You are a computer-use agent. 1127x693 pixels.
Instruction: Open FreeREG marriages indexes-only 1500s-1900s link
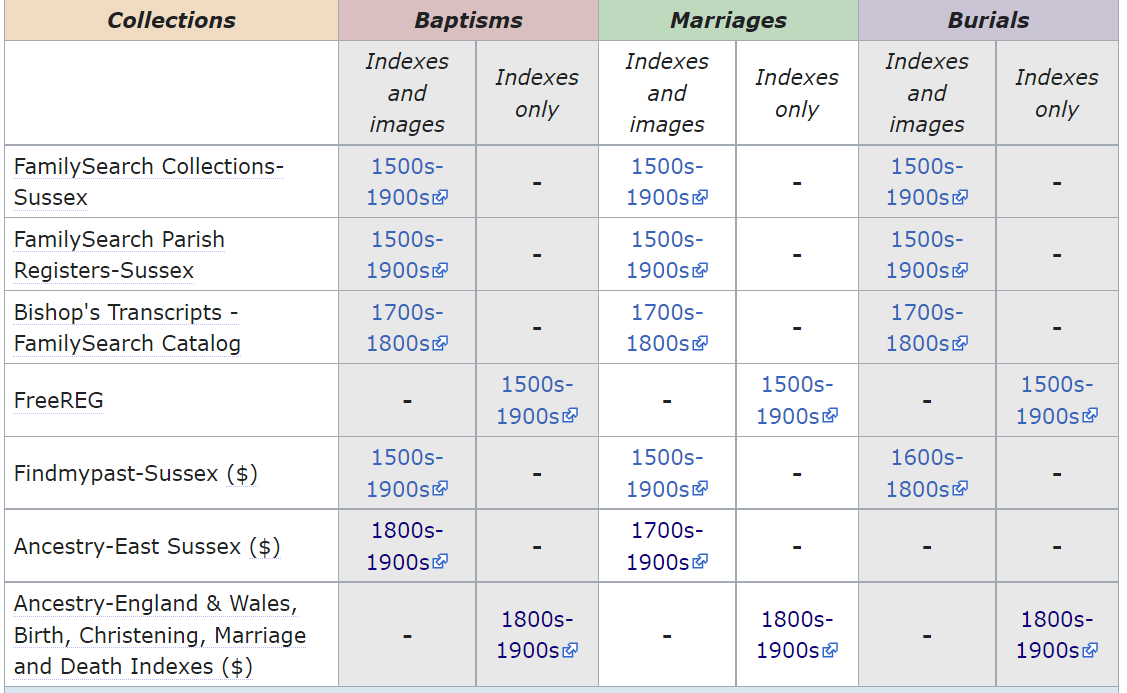[x=797, y=400]
